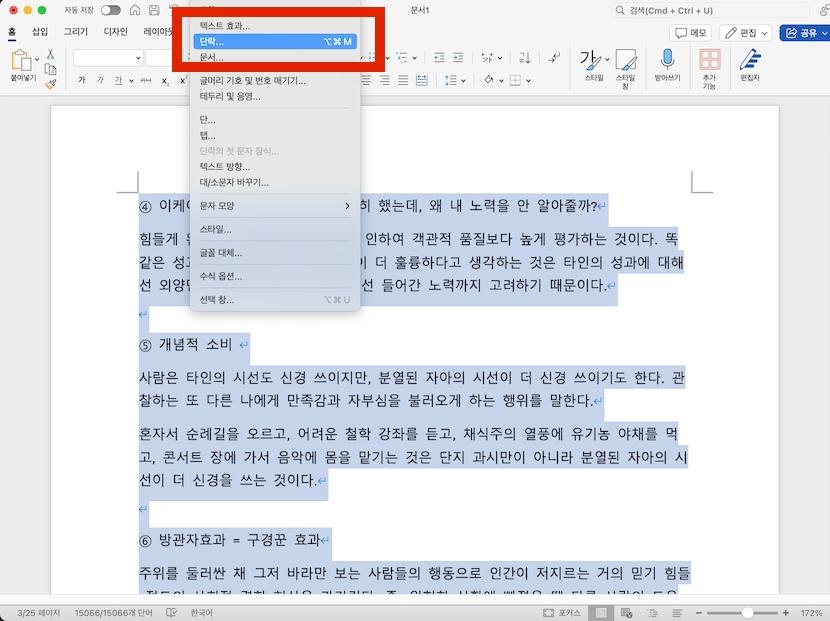Choose 대/소문자 바꾸기... menu item
Viewport: 830px width, 621px height.
(275, 183)
